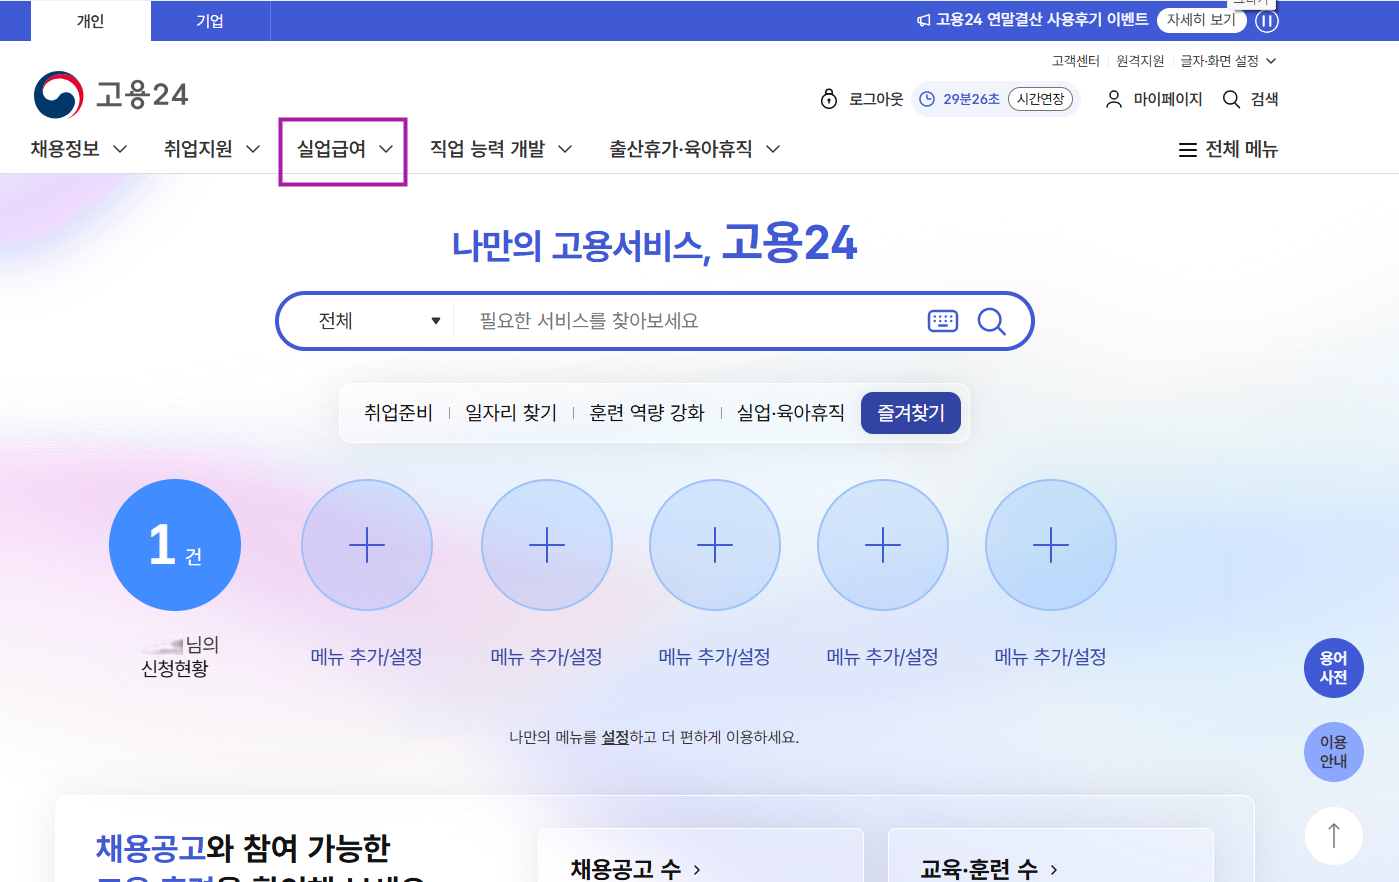Image resolution: width=1399 pixels, height=882 pixels.
Task: Click the scroll-to-top arrow button
Action: coord(1333,835)
